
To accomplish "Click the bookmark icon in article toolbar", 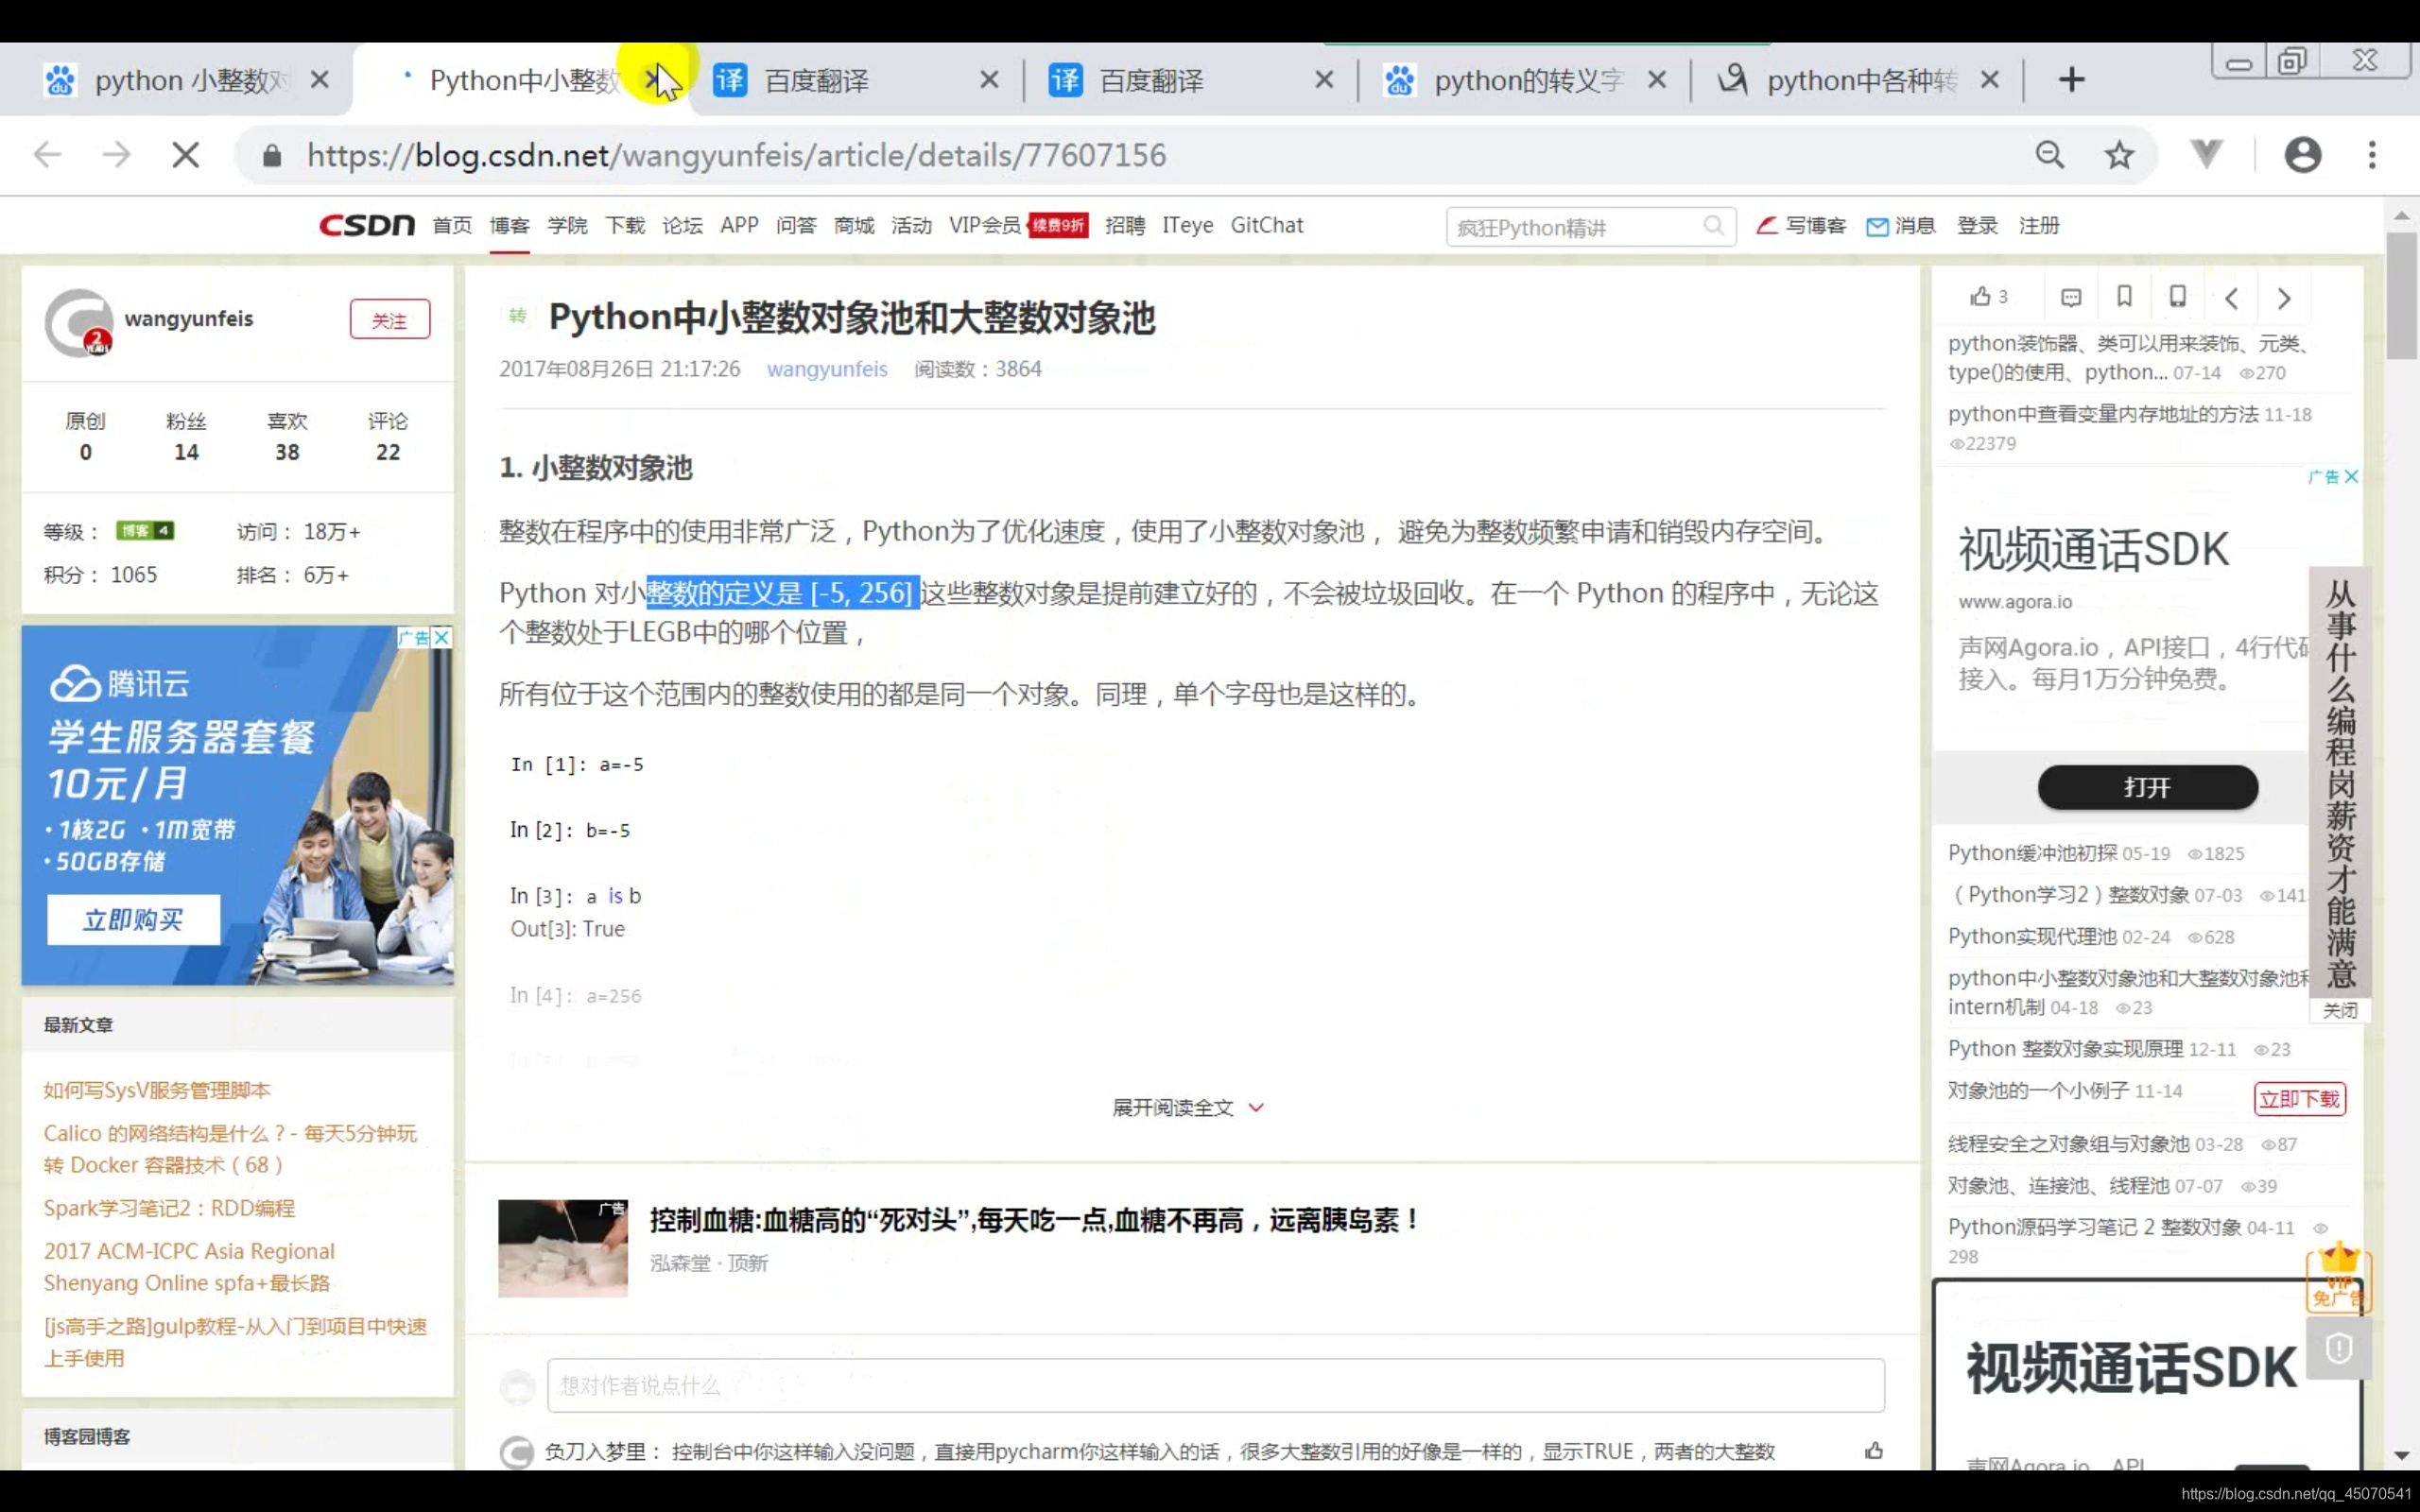I will click(x=2124, y=296).
